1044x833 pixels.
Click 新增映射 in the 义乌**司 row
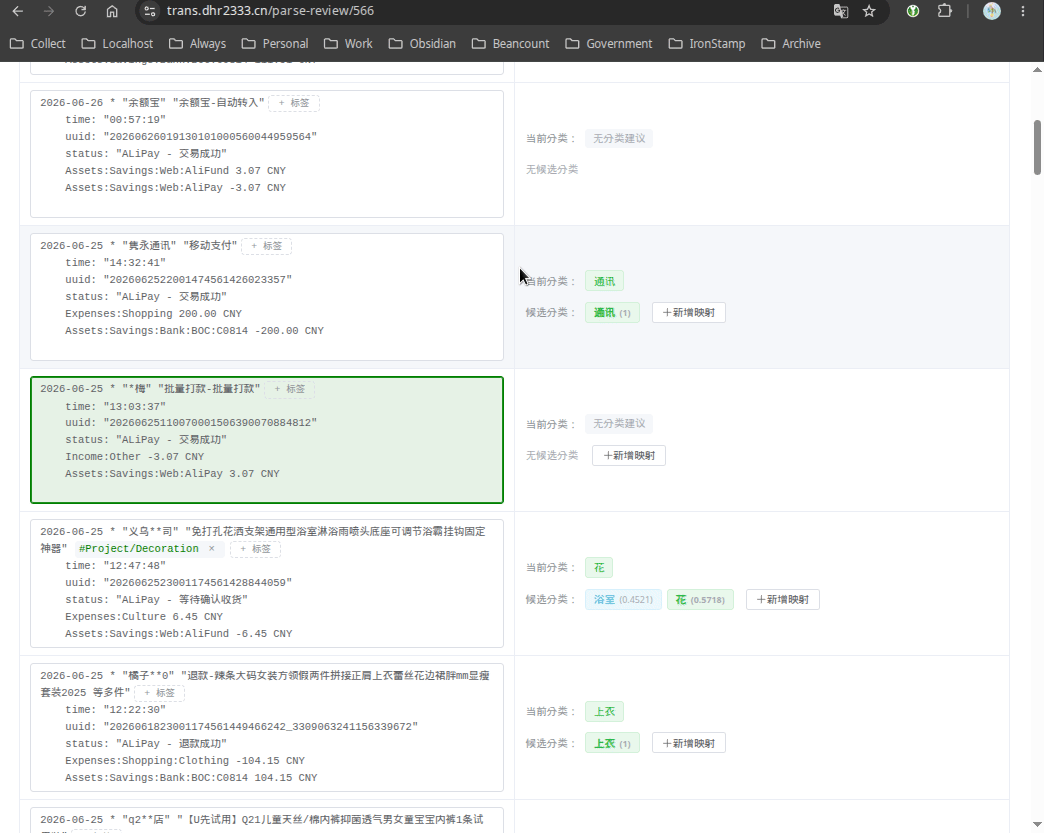point(783,599)
